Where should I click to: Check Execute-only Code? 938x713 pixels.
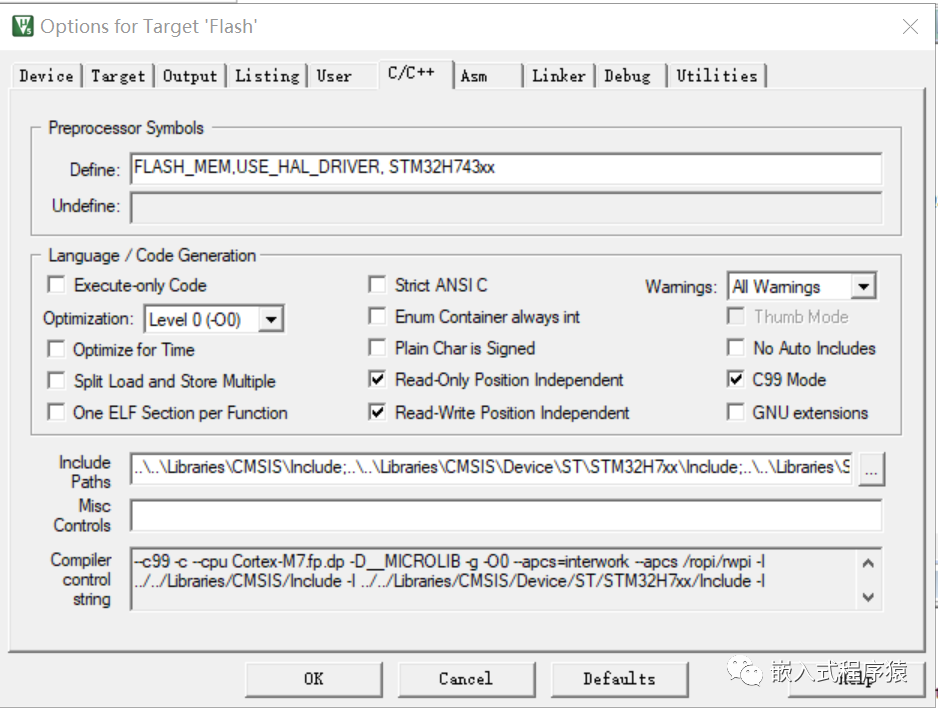(x=57, y=285)
